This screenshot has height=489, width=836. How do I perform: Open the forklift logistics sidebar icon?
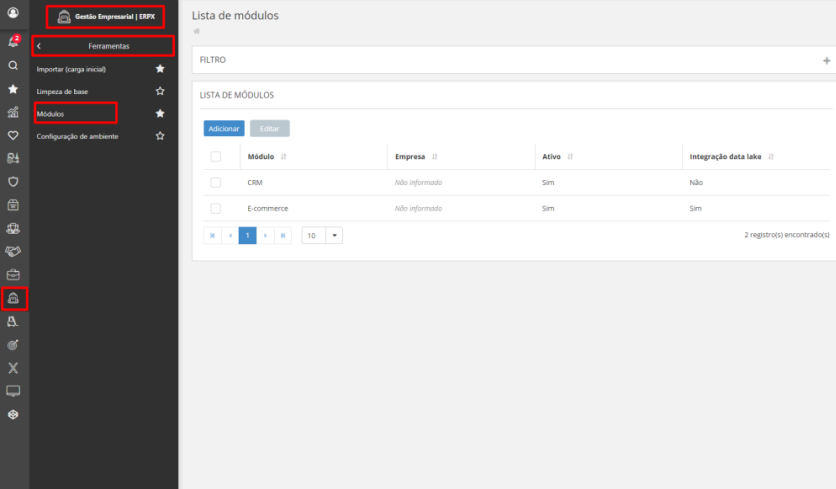click(13, 158)
